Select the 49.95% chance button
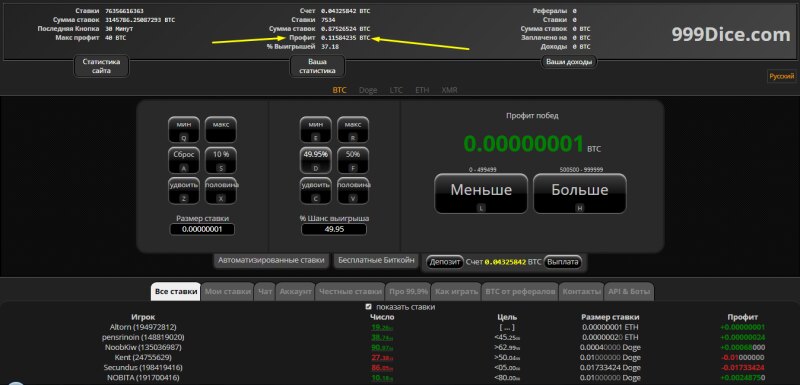 pos(315,160)
